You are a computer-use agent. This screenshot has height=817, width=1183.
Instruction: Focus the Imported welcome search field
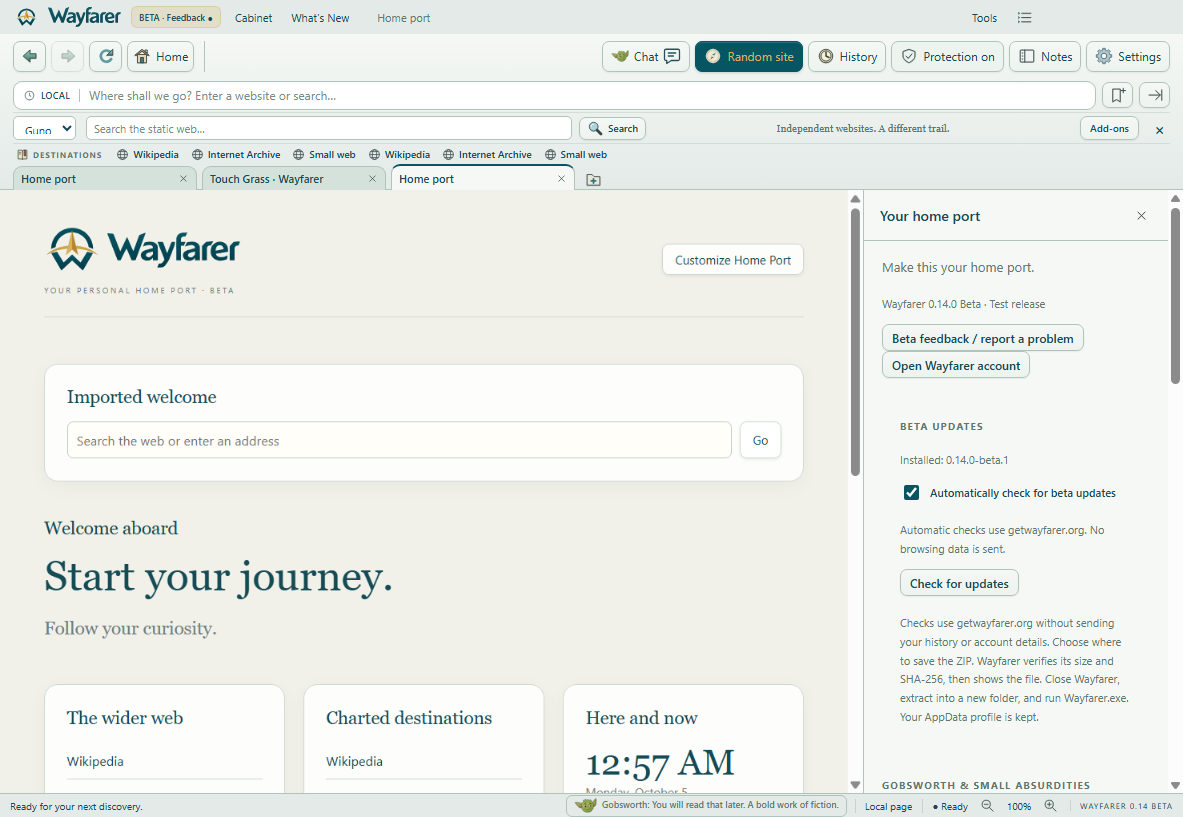(399, 440)
